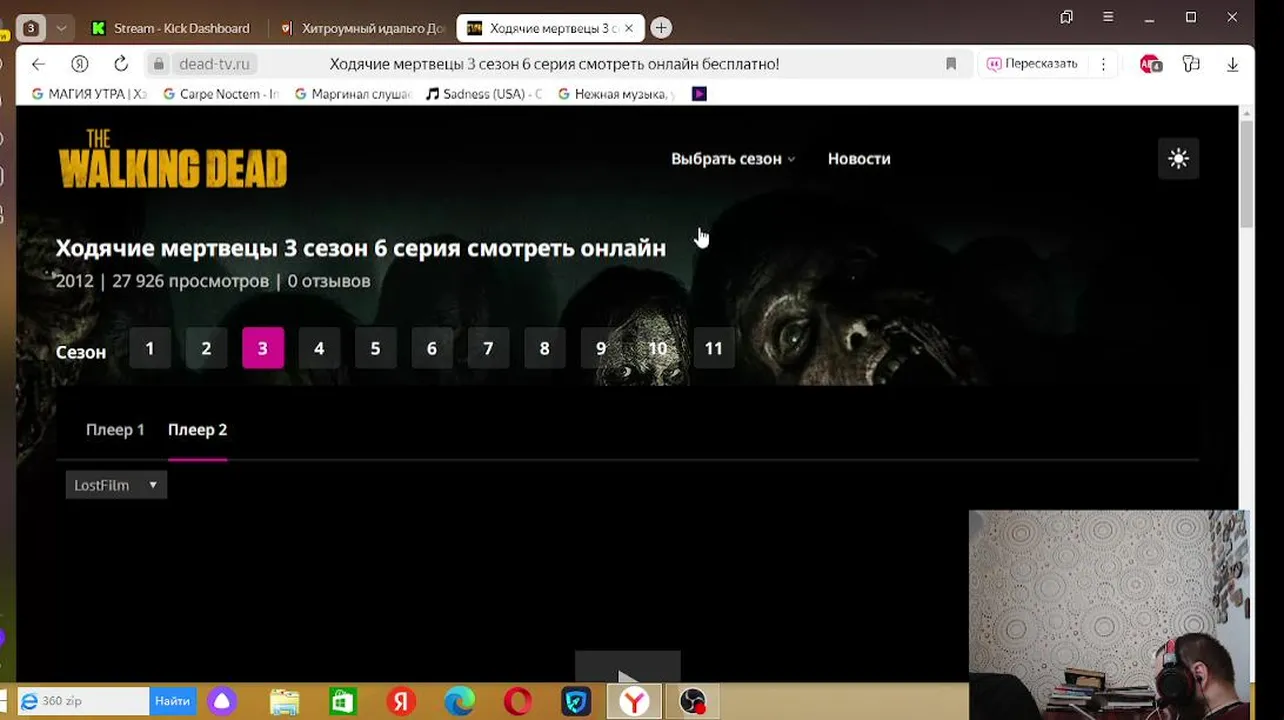The image size is (1284, 720).
Task: Open Alice assistant from taskbar
Action: 222,702
